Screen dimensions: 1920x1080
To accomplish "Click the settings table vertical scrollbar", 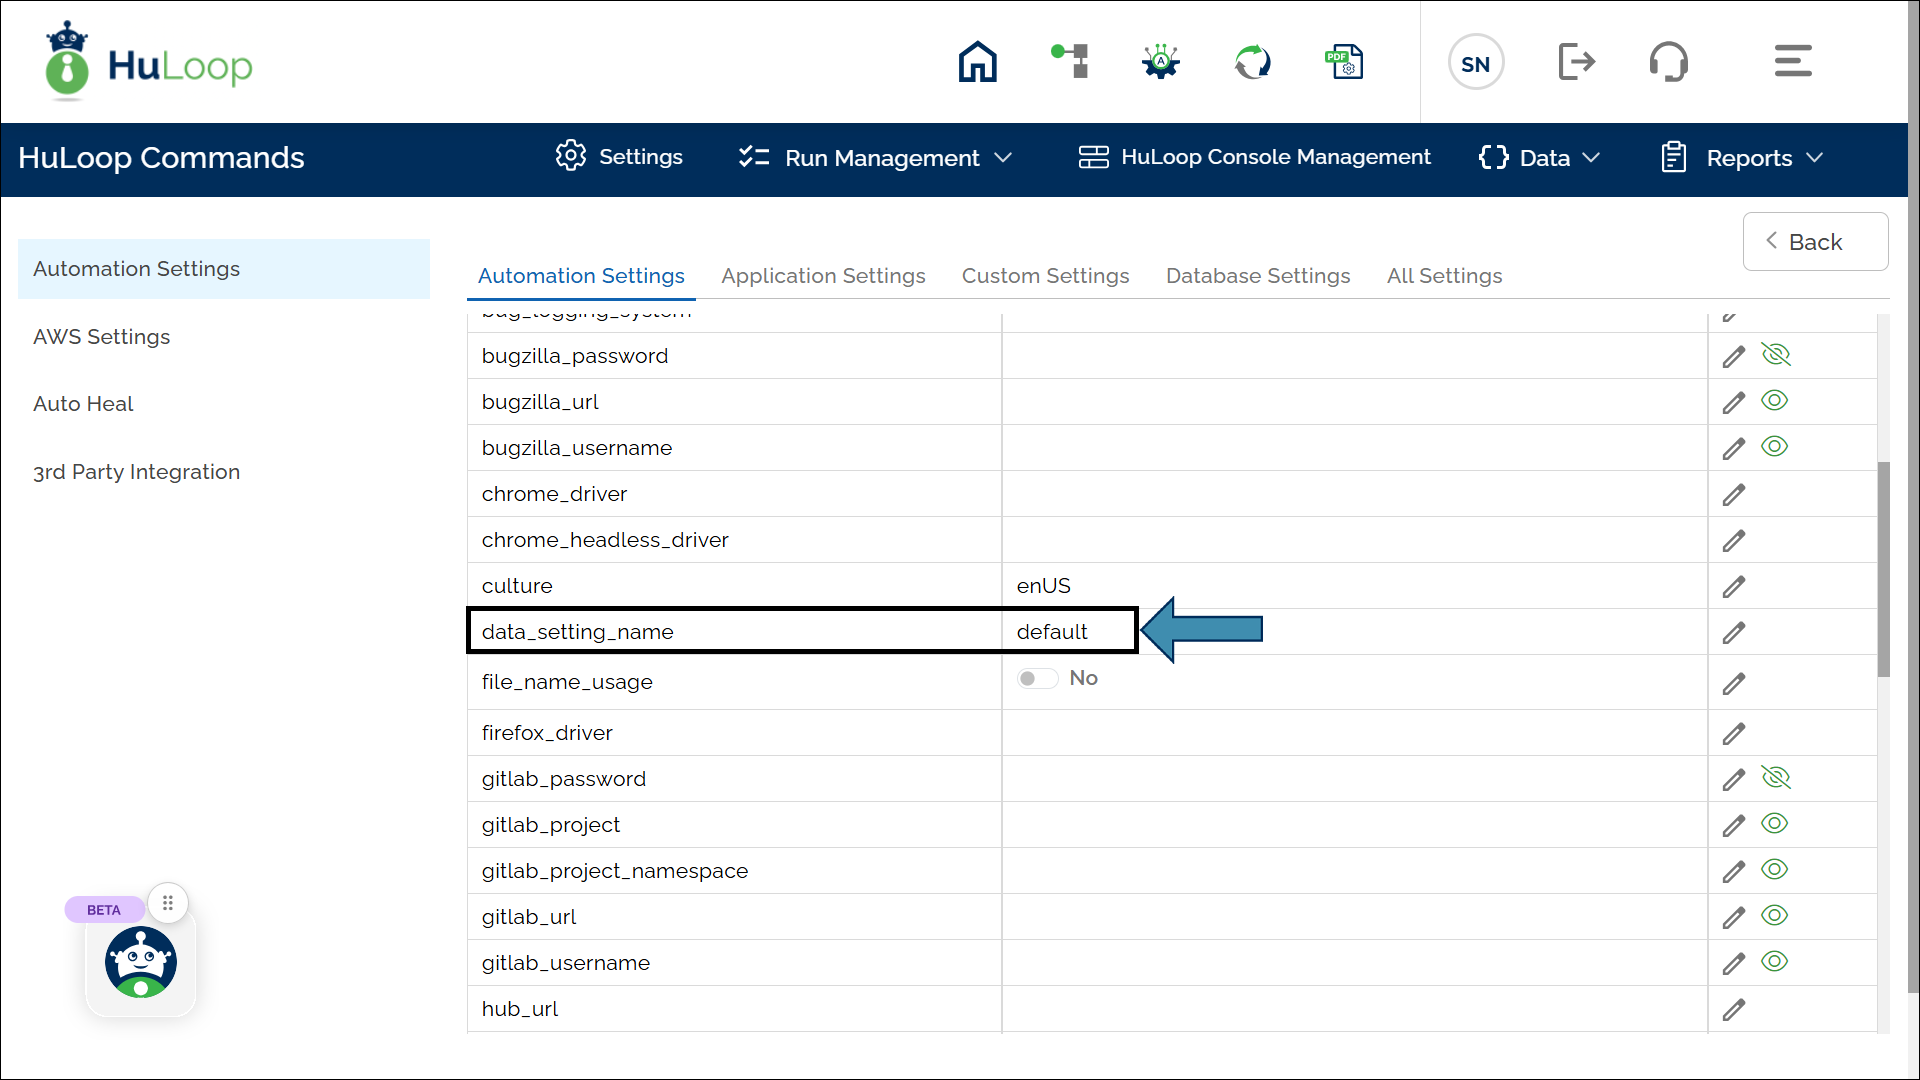I will point(1883,570).
